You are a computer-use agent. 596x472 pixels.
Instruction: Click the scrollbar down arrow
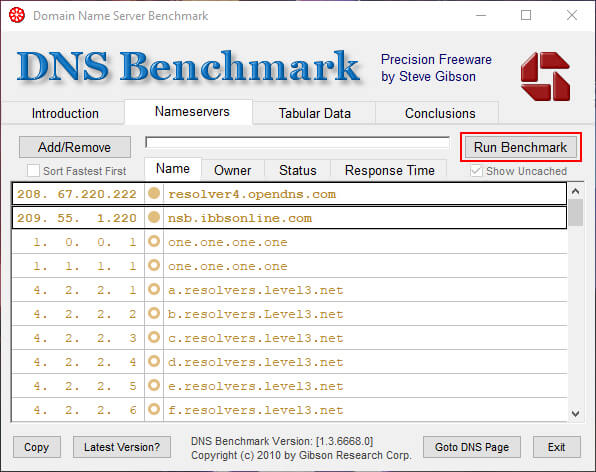pos(575,413)
